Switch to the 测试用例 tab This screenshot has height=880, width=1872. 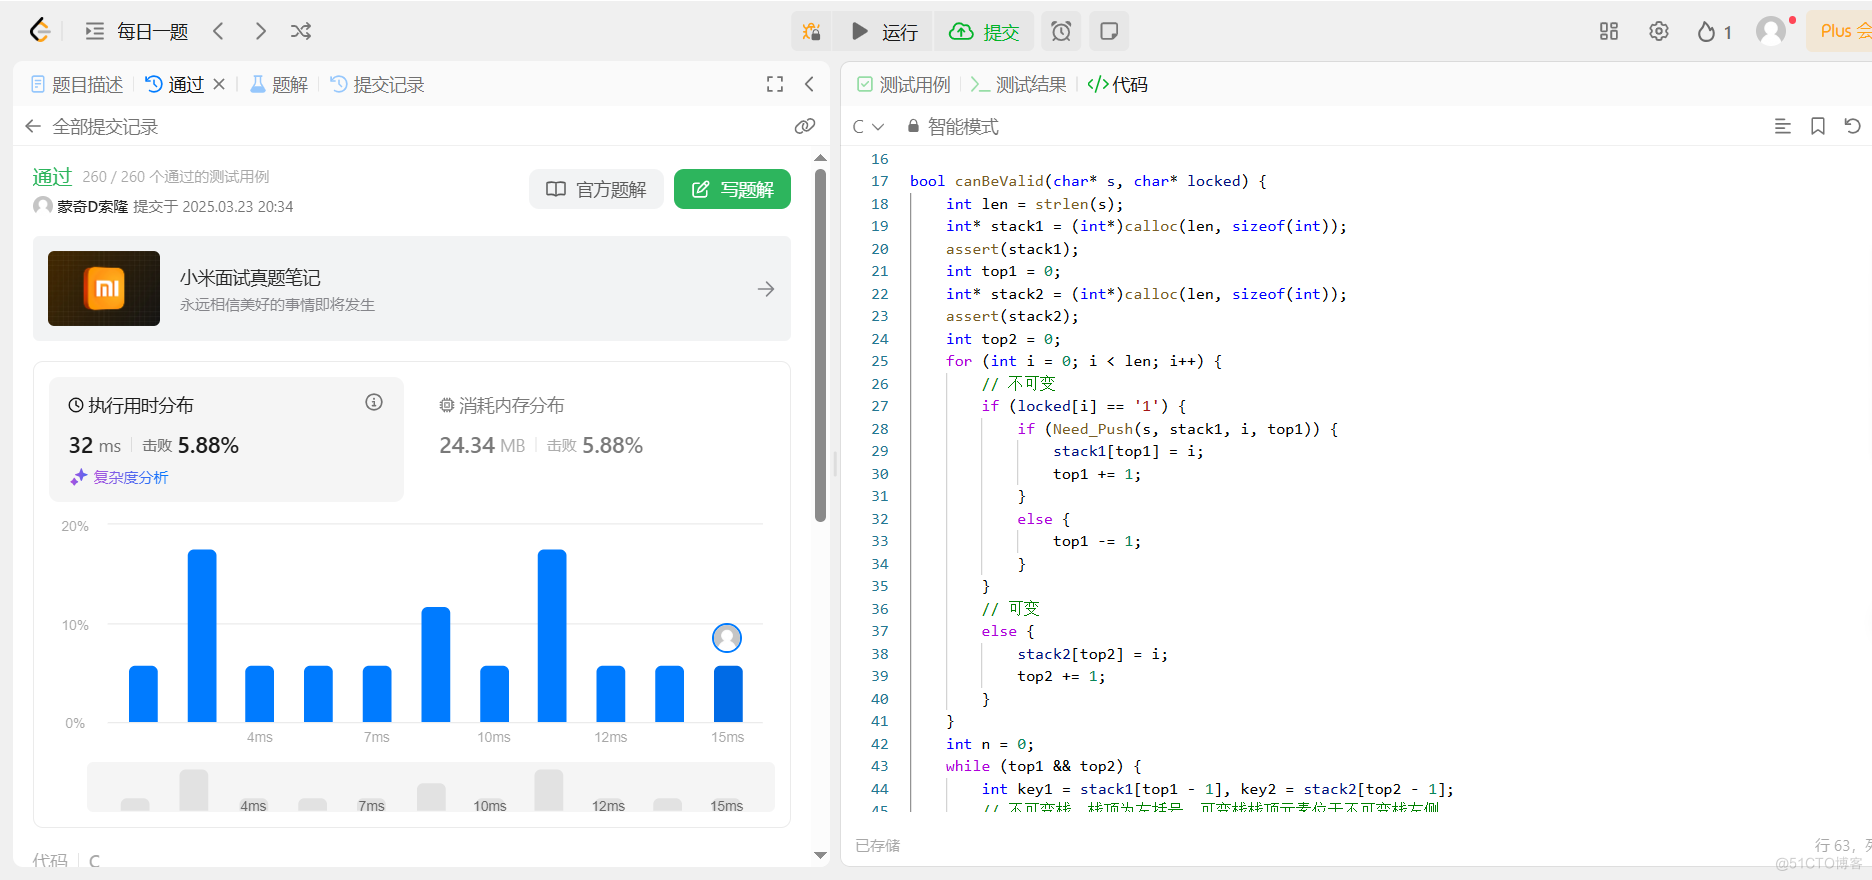tap(904, 85)
